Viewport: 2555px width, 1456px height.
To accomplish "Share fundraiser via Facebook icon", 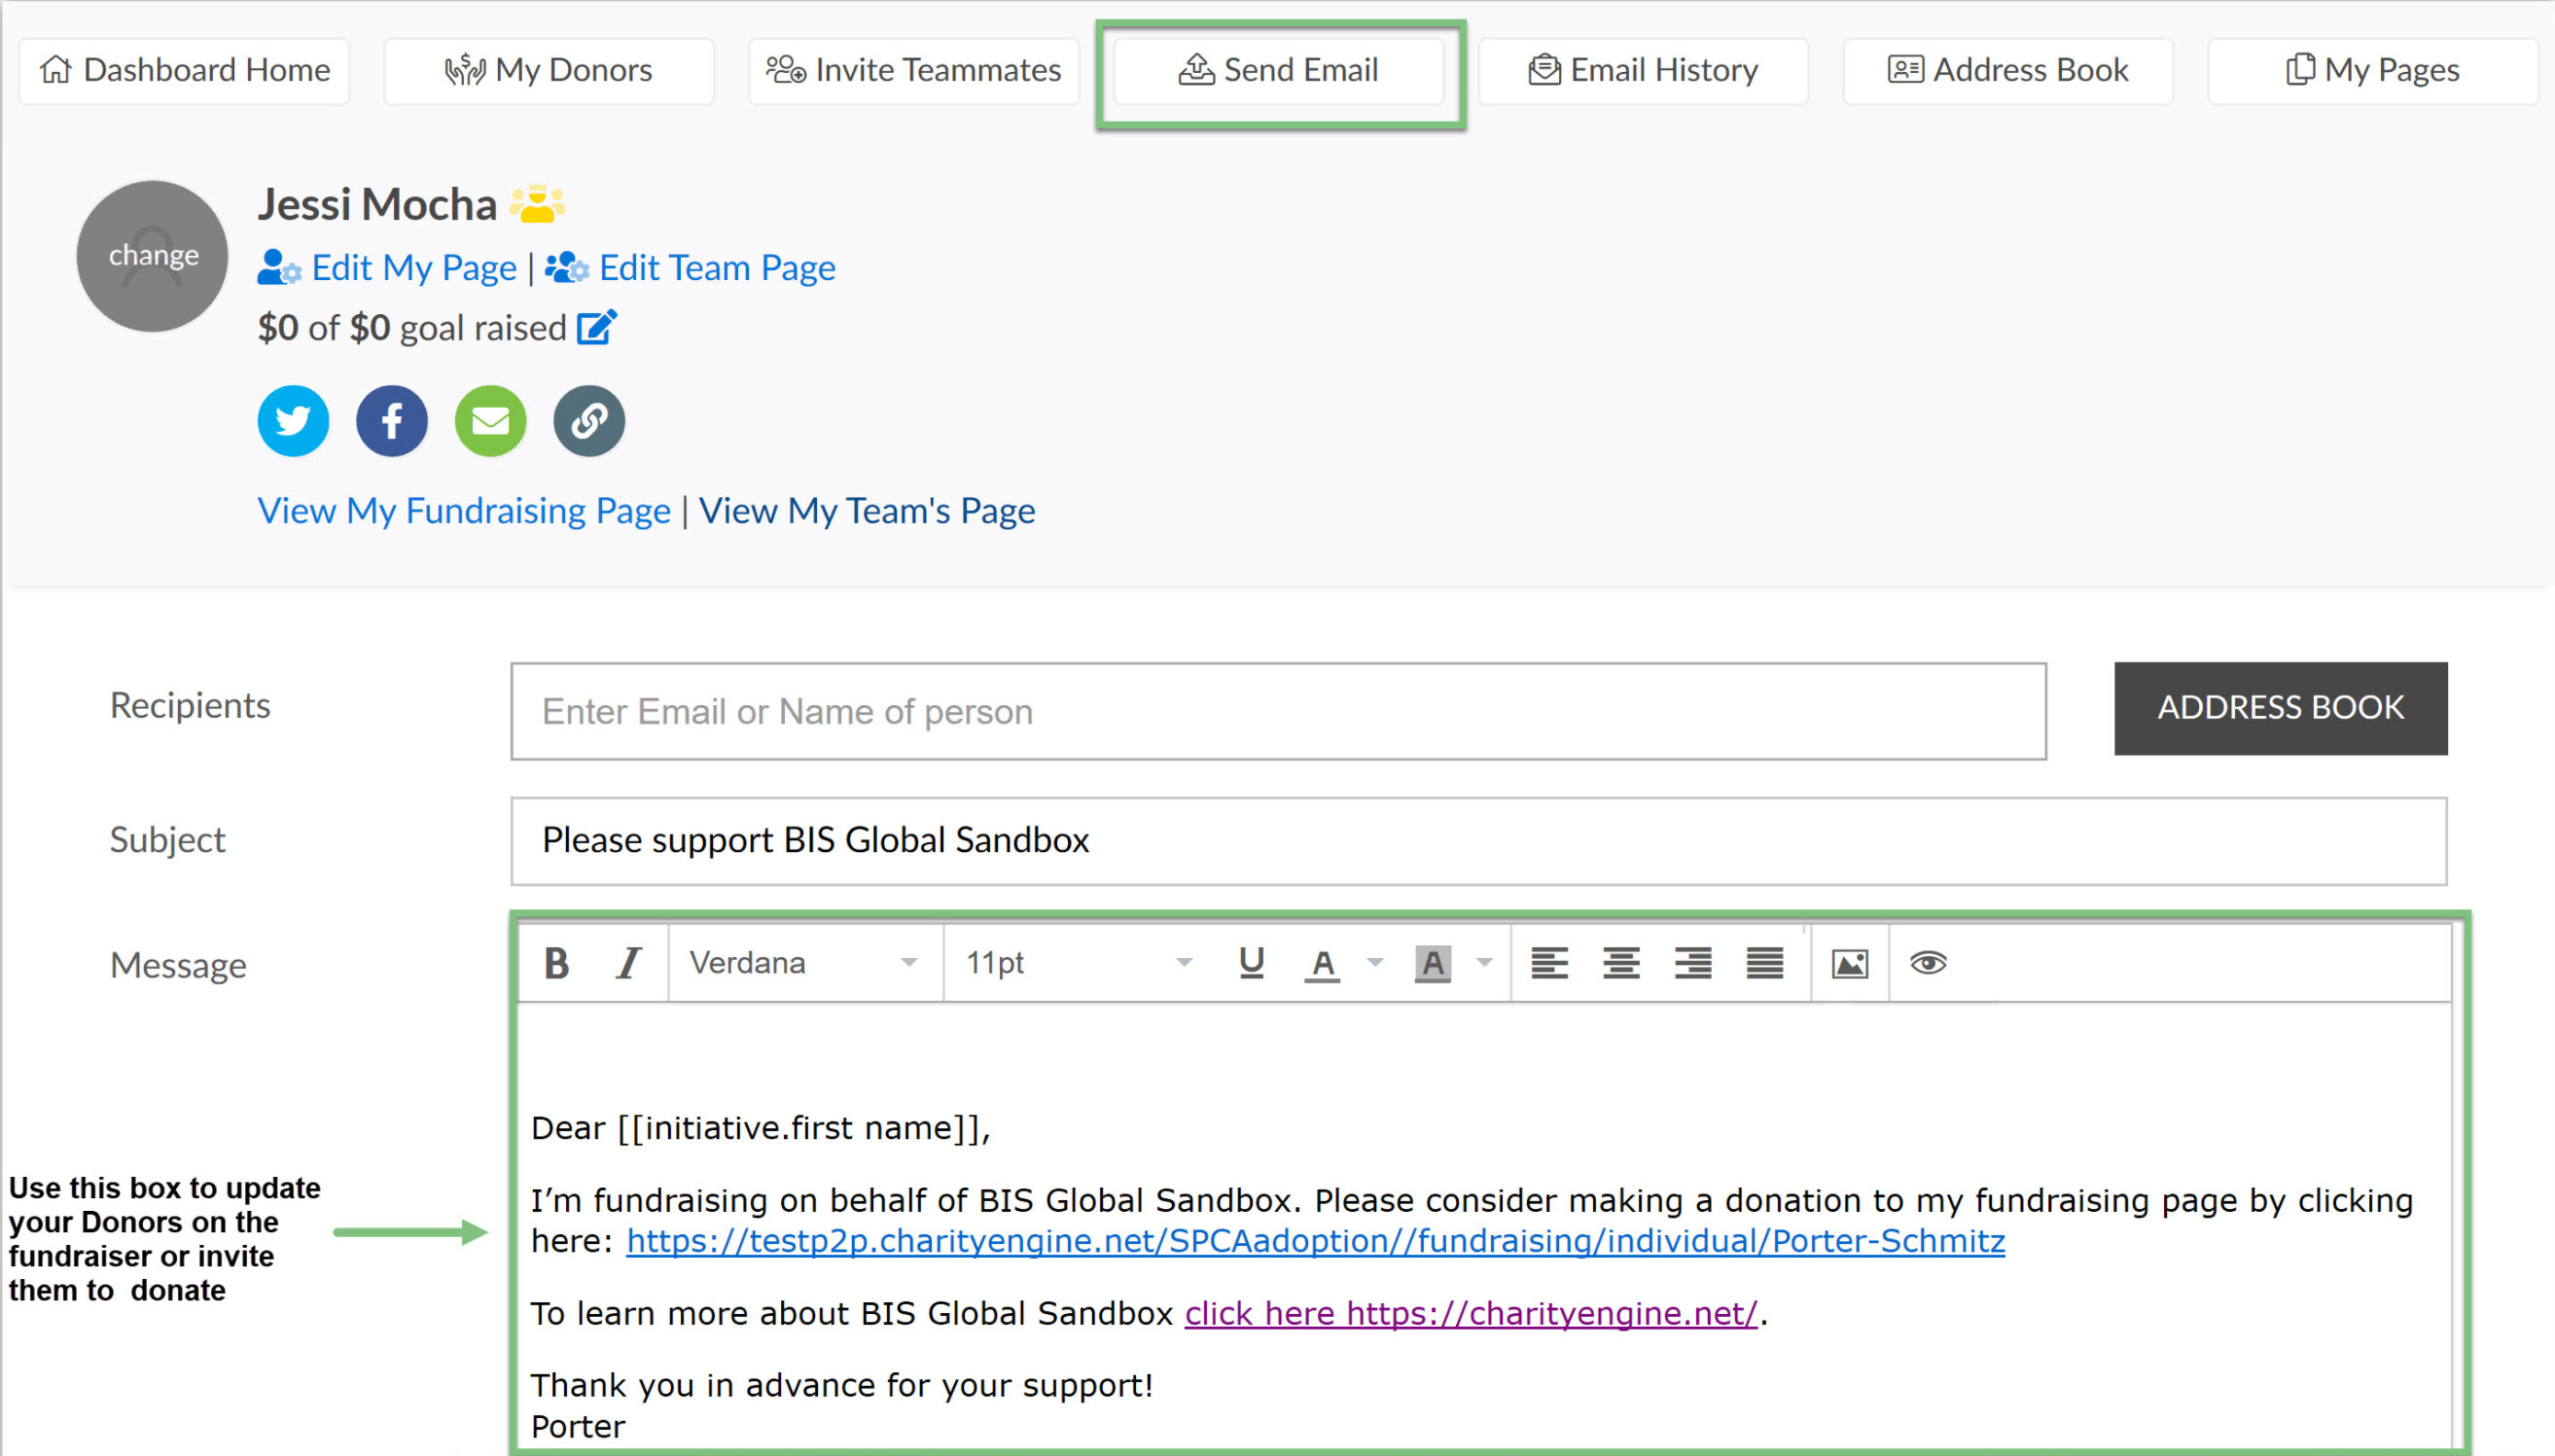I will [391, 421].
